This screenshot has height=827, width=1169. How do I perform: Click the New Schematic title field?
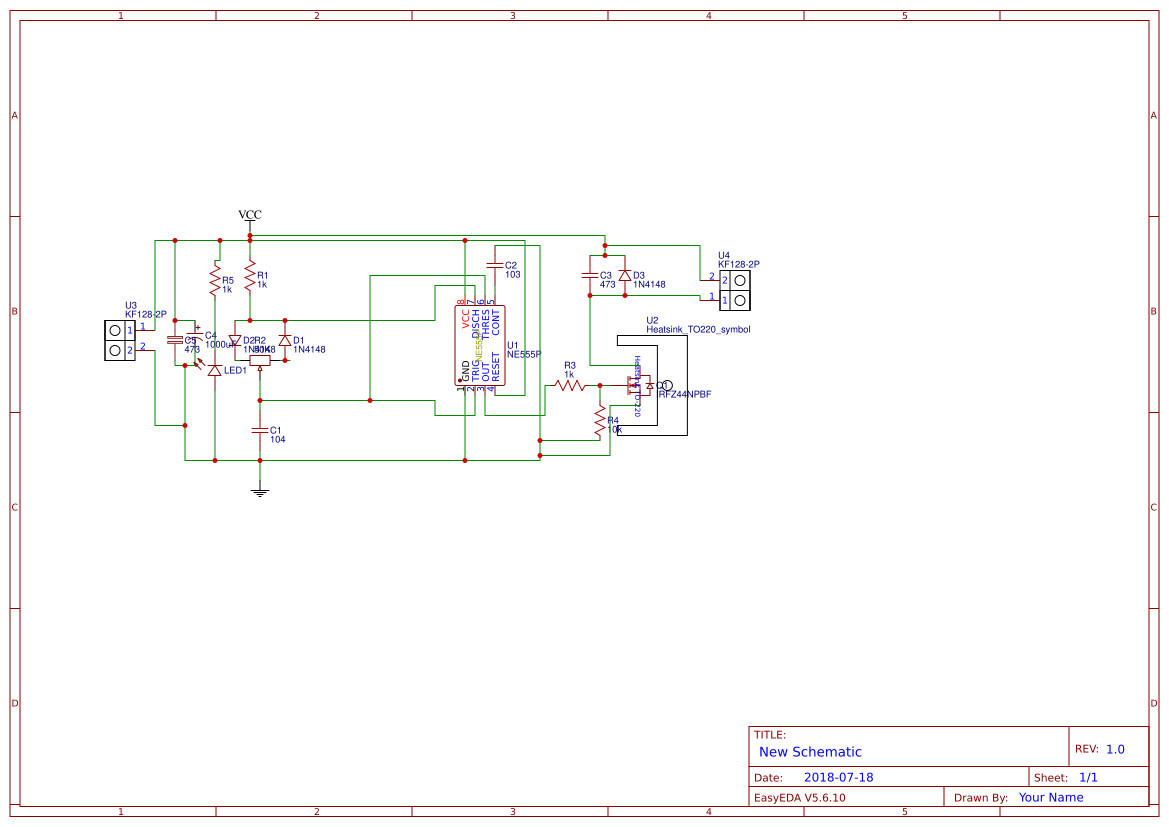coord(810,752)
